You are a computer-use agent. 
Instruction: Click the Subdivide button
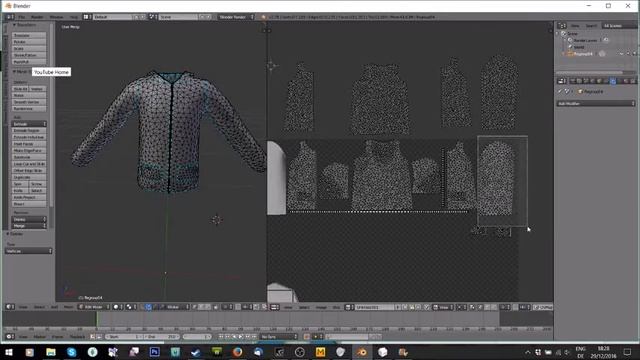pyautogui.click(x=29, y=157)
